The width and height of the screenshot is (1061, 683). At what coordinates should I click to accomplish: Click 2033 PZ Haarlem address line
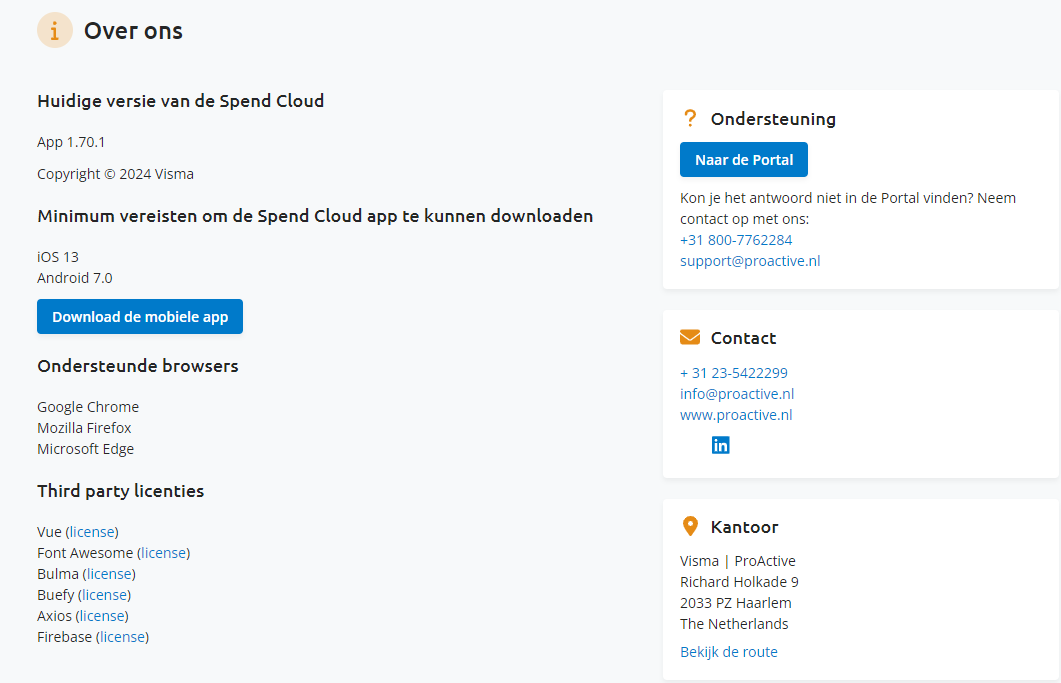click(x=736, y=603)
